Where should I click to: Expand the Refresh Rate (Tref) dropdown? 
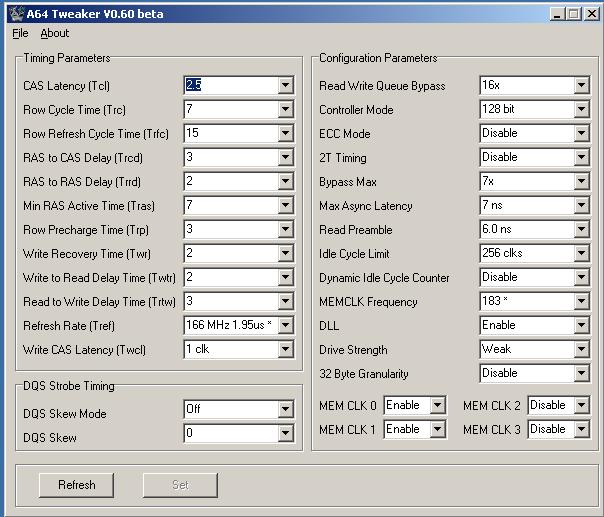[x=285, y=325]
